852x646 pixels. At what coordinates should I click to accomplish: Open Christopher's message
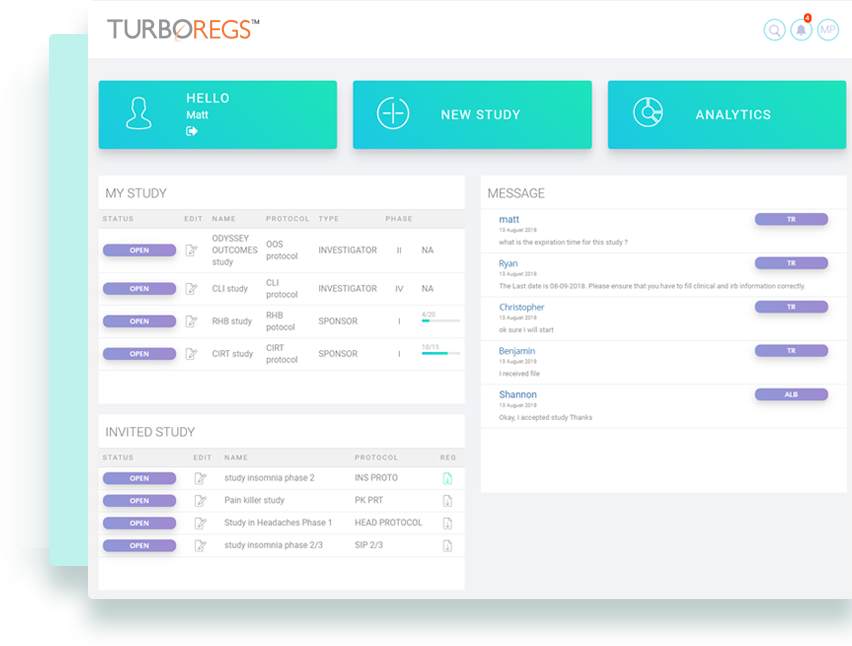[521, 307]
